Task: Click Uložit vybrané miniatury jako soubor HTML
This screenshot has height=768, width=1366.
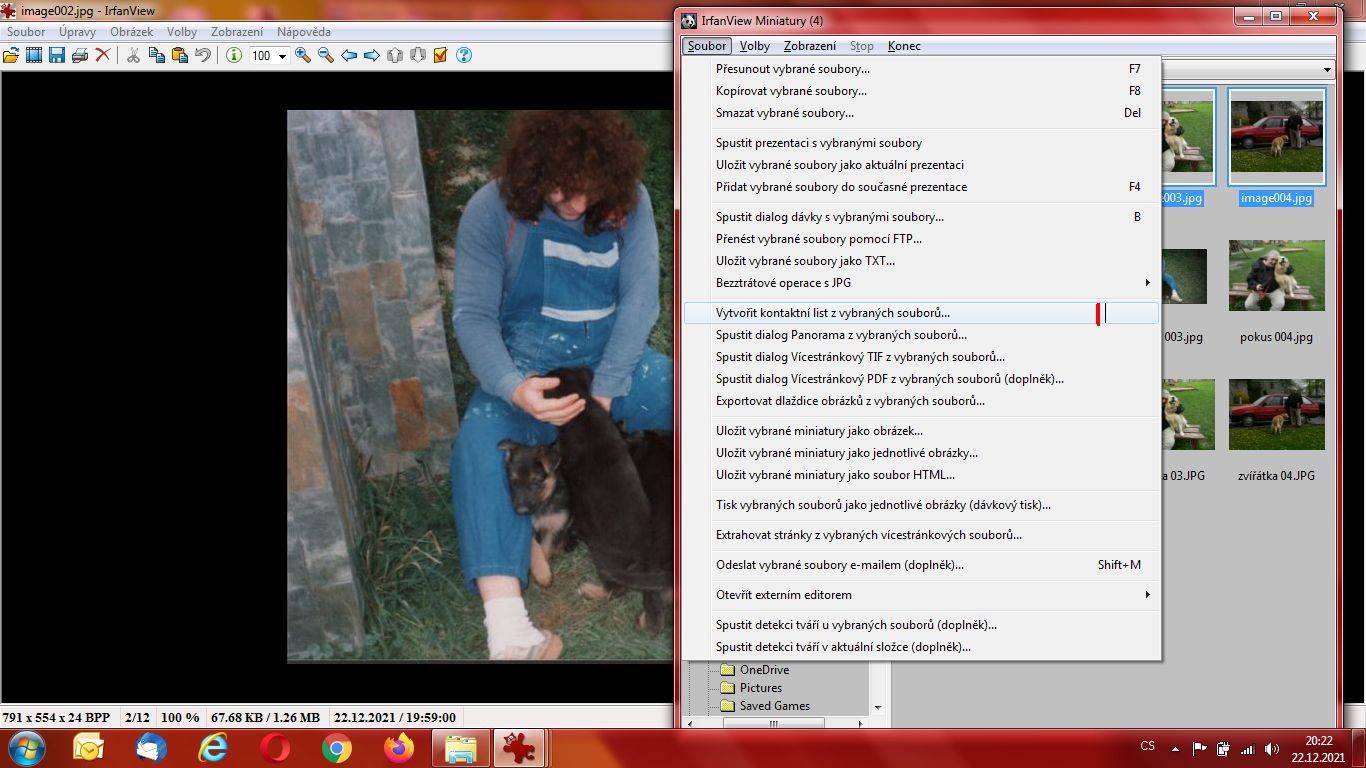Action: 922,475
